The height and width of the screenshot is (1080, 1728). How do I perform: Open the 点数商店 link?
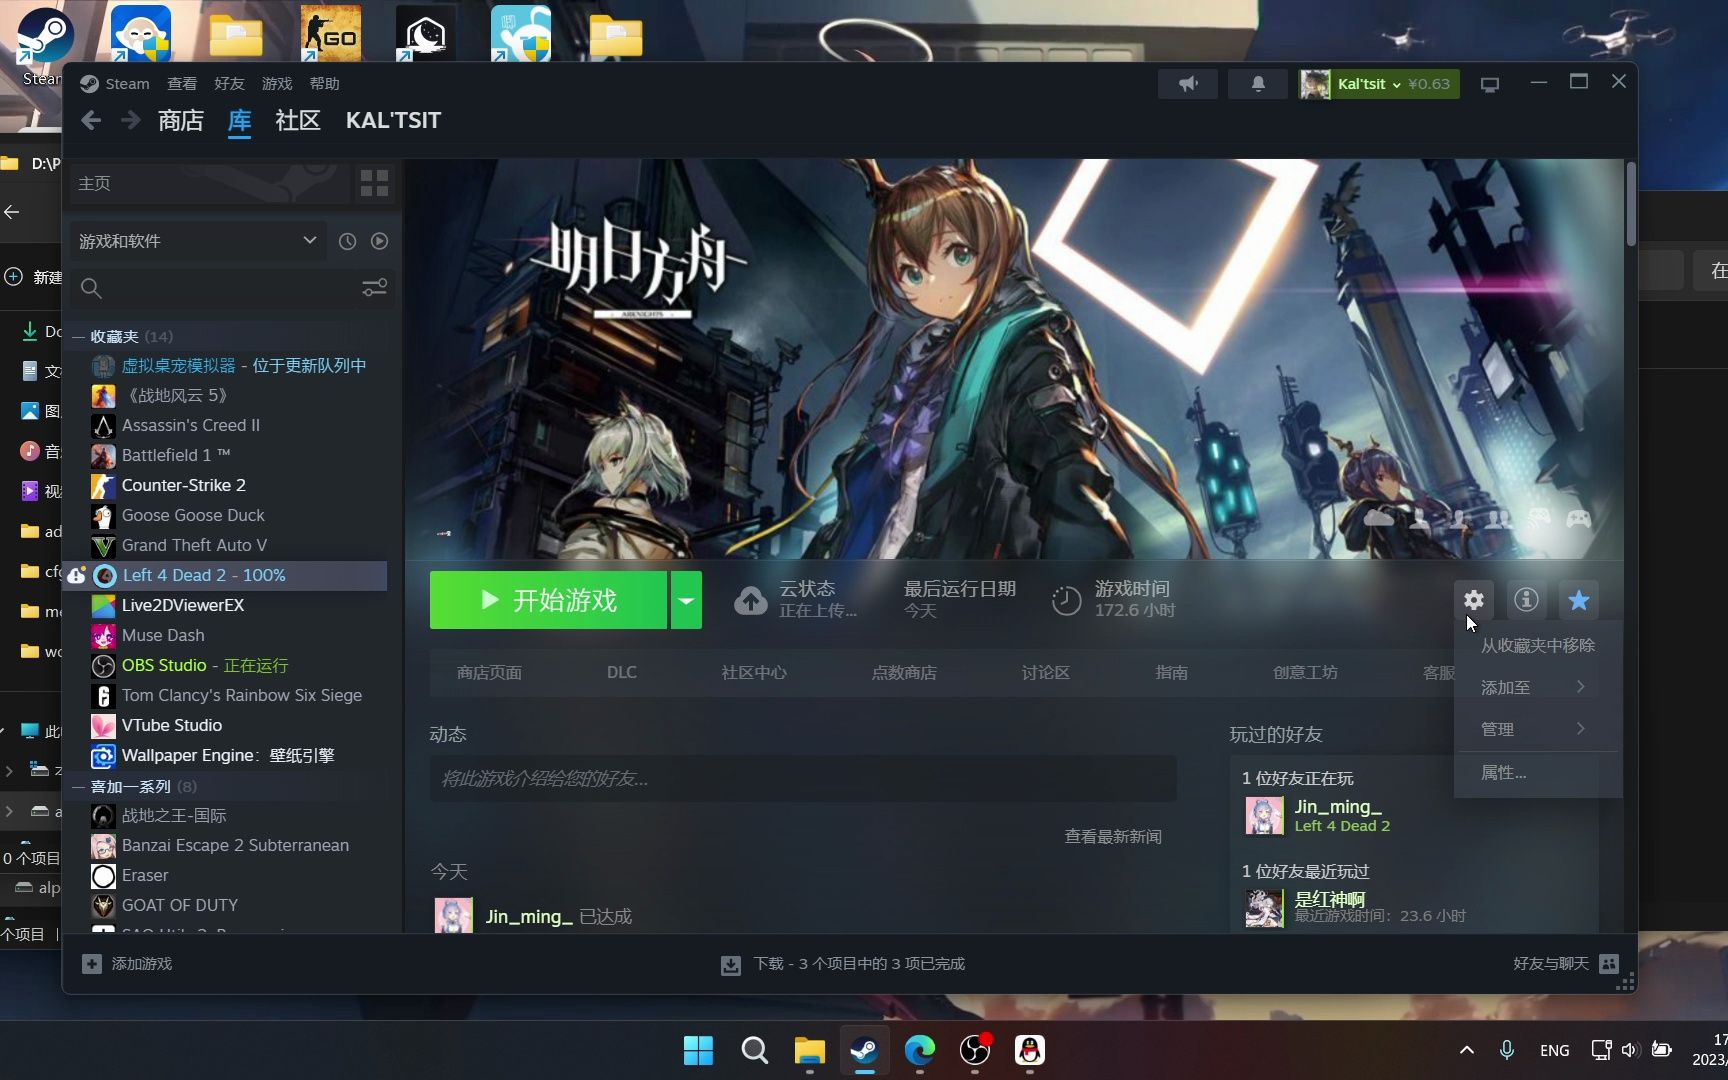904,673
